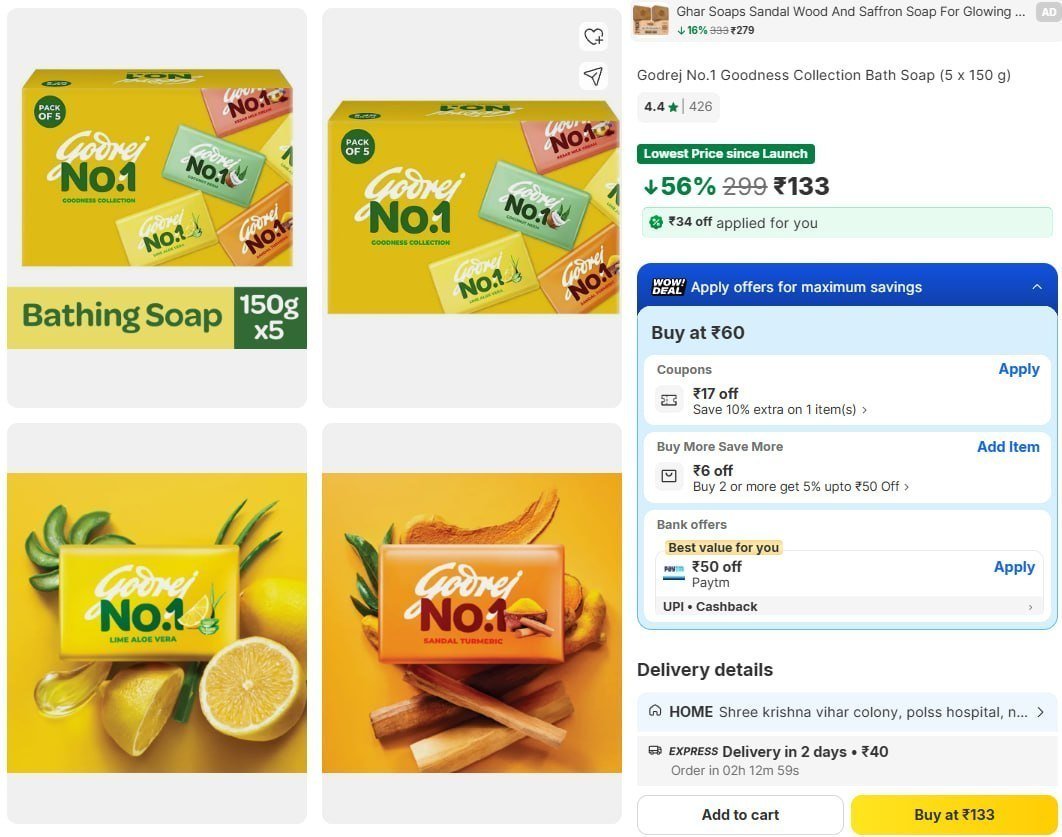
Task: Click the WOW! DEAL badge
Action: coord(668,287)
